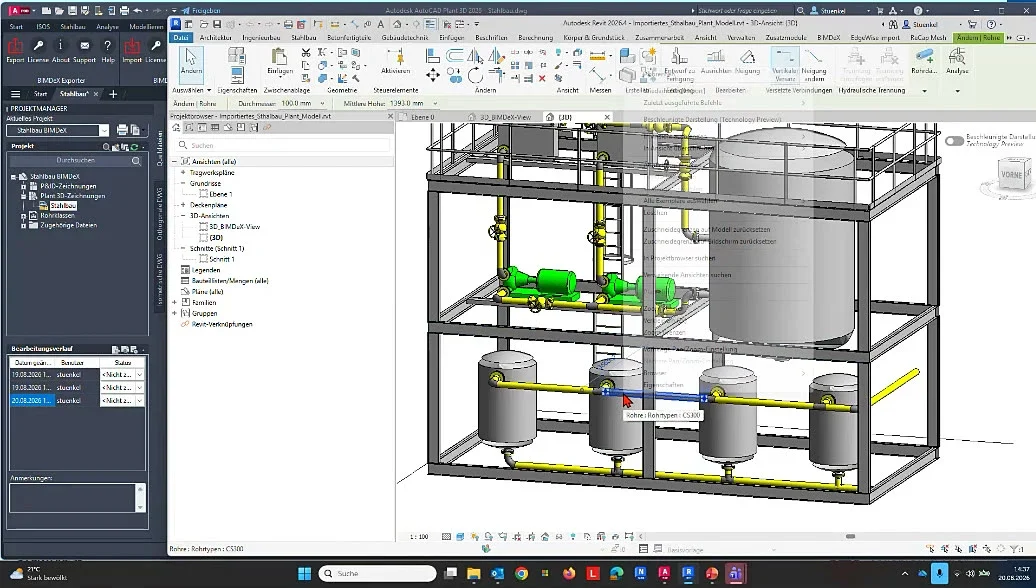The height and width of the screenshot is (588, 1036).
Task: Click the Freigeben share button
Action: point(202,11)
